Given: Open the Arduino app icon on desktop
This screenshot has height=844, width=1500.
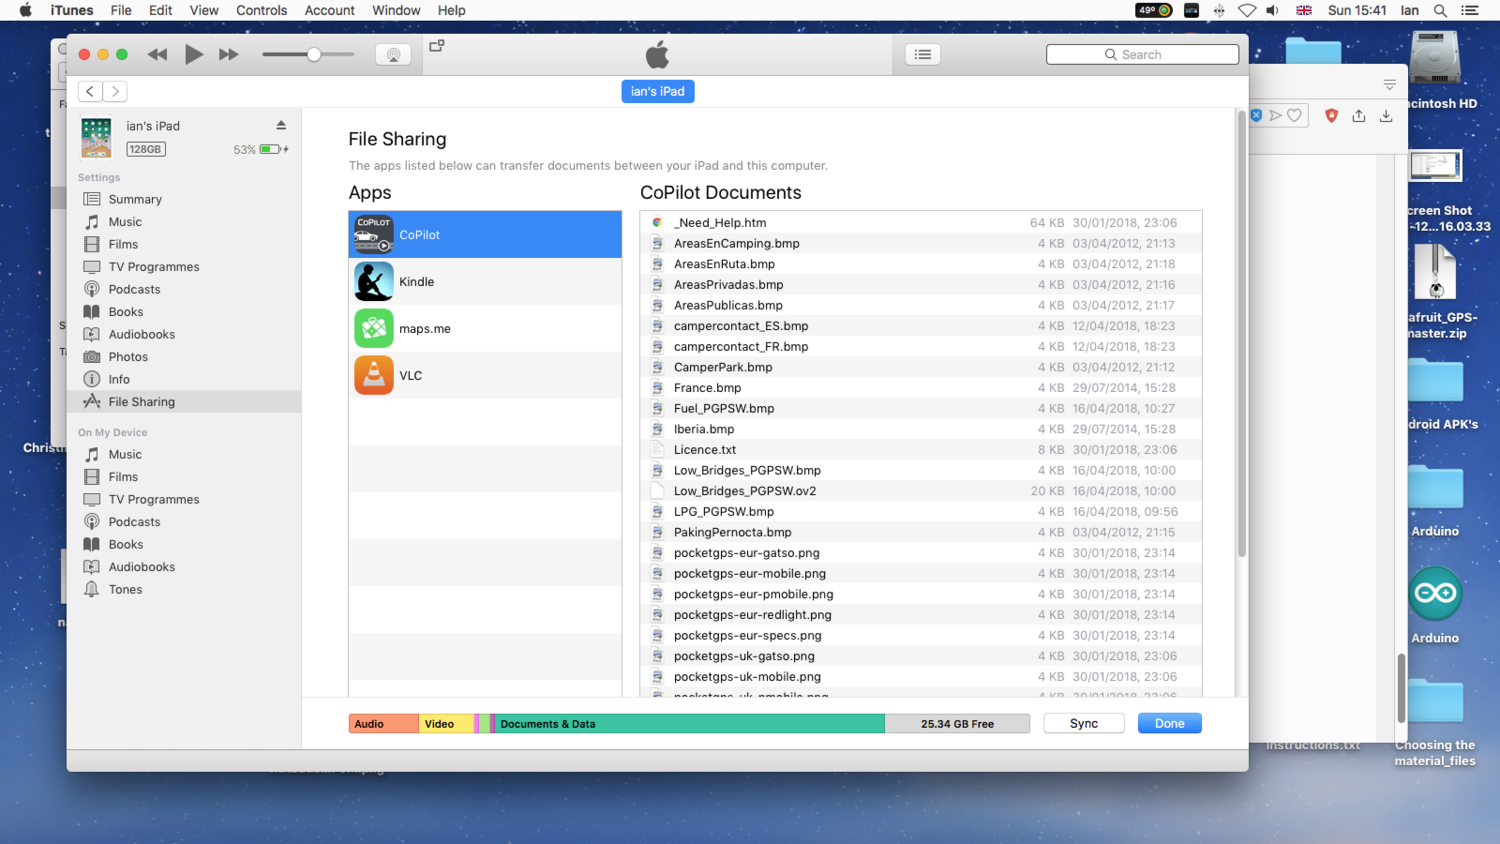Looking at the screenshot, I should [x=1435, y=593].
